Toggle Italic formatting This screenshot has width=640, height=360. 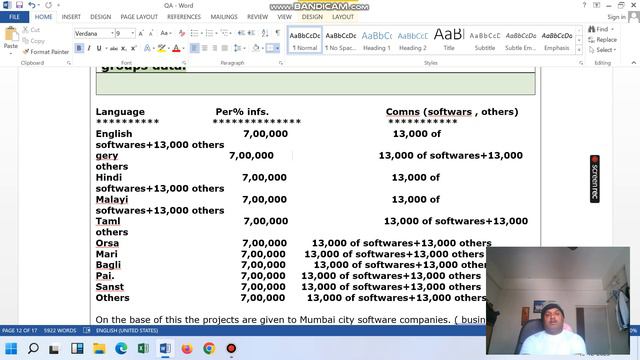tap(89, 48)
